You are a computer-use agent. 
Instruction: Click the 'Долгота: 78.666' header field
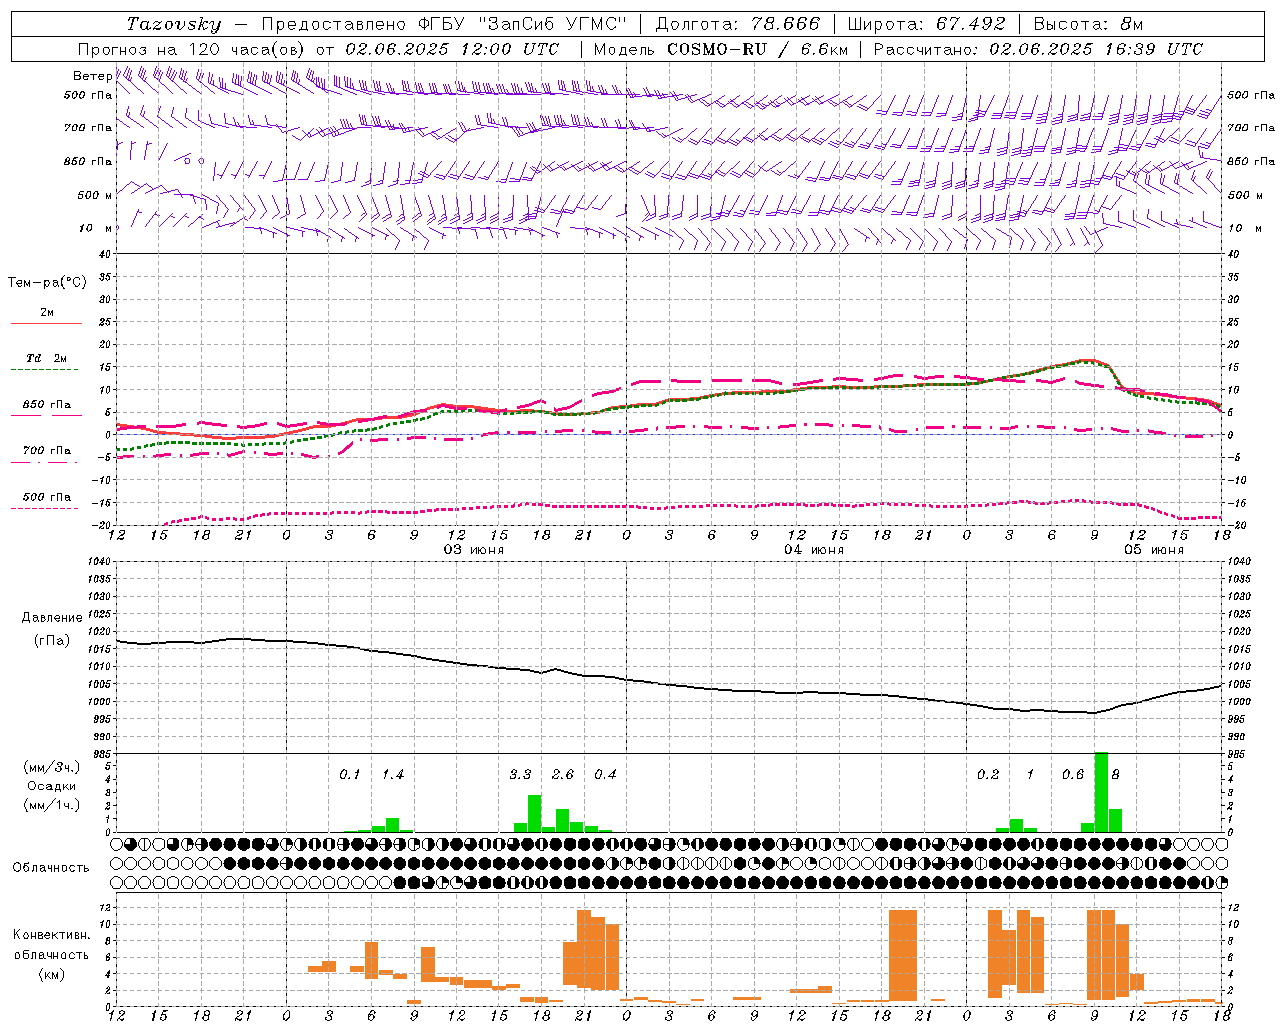(x=737, y=24)
